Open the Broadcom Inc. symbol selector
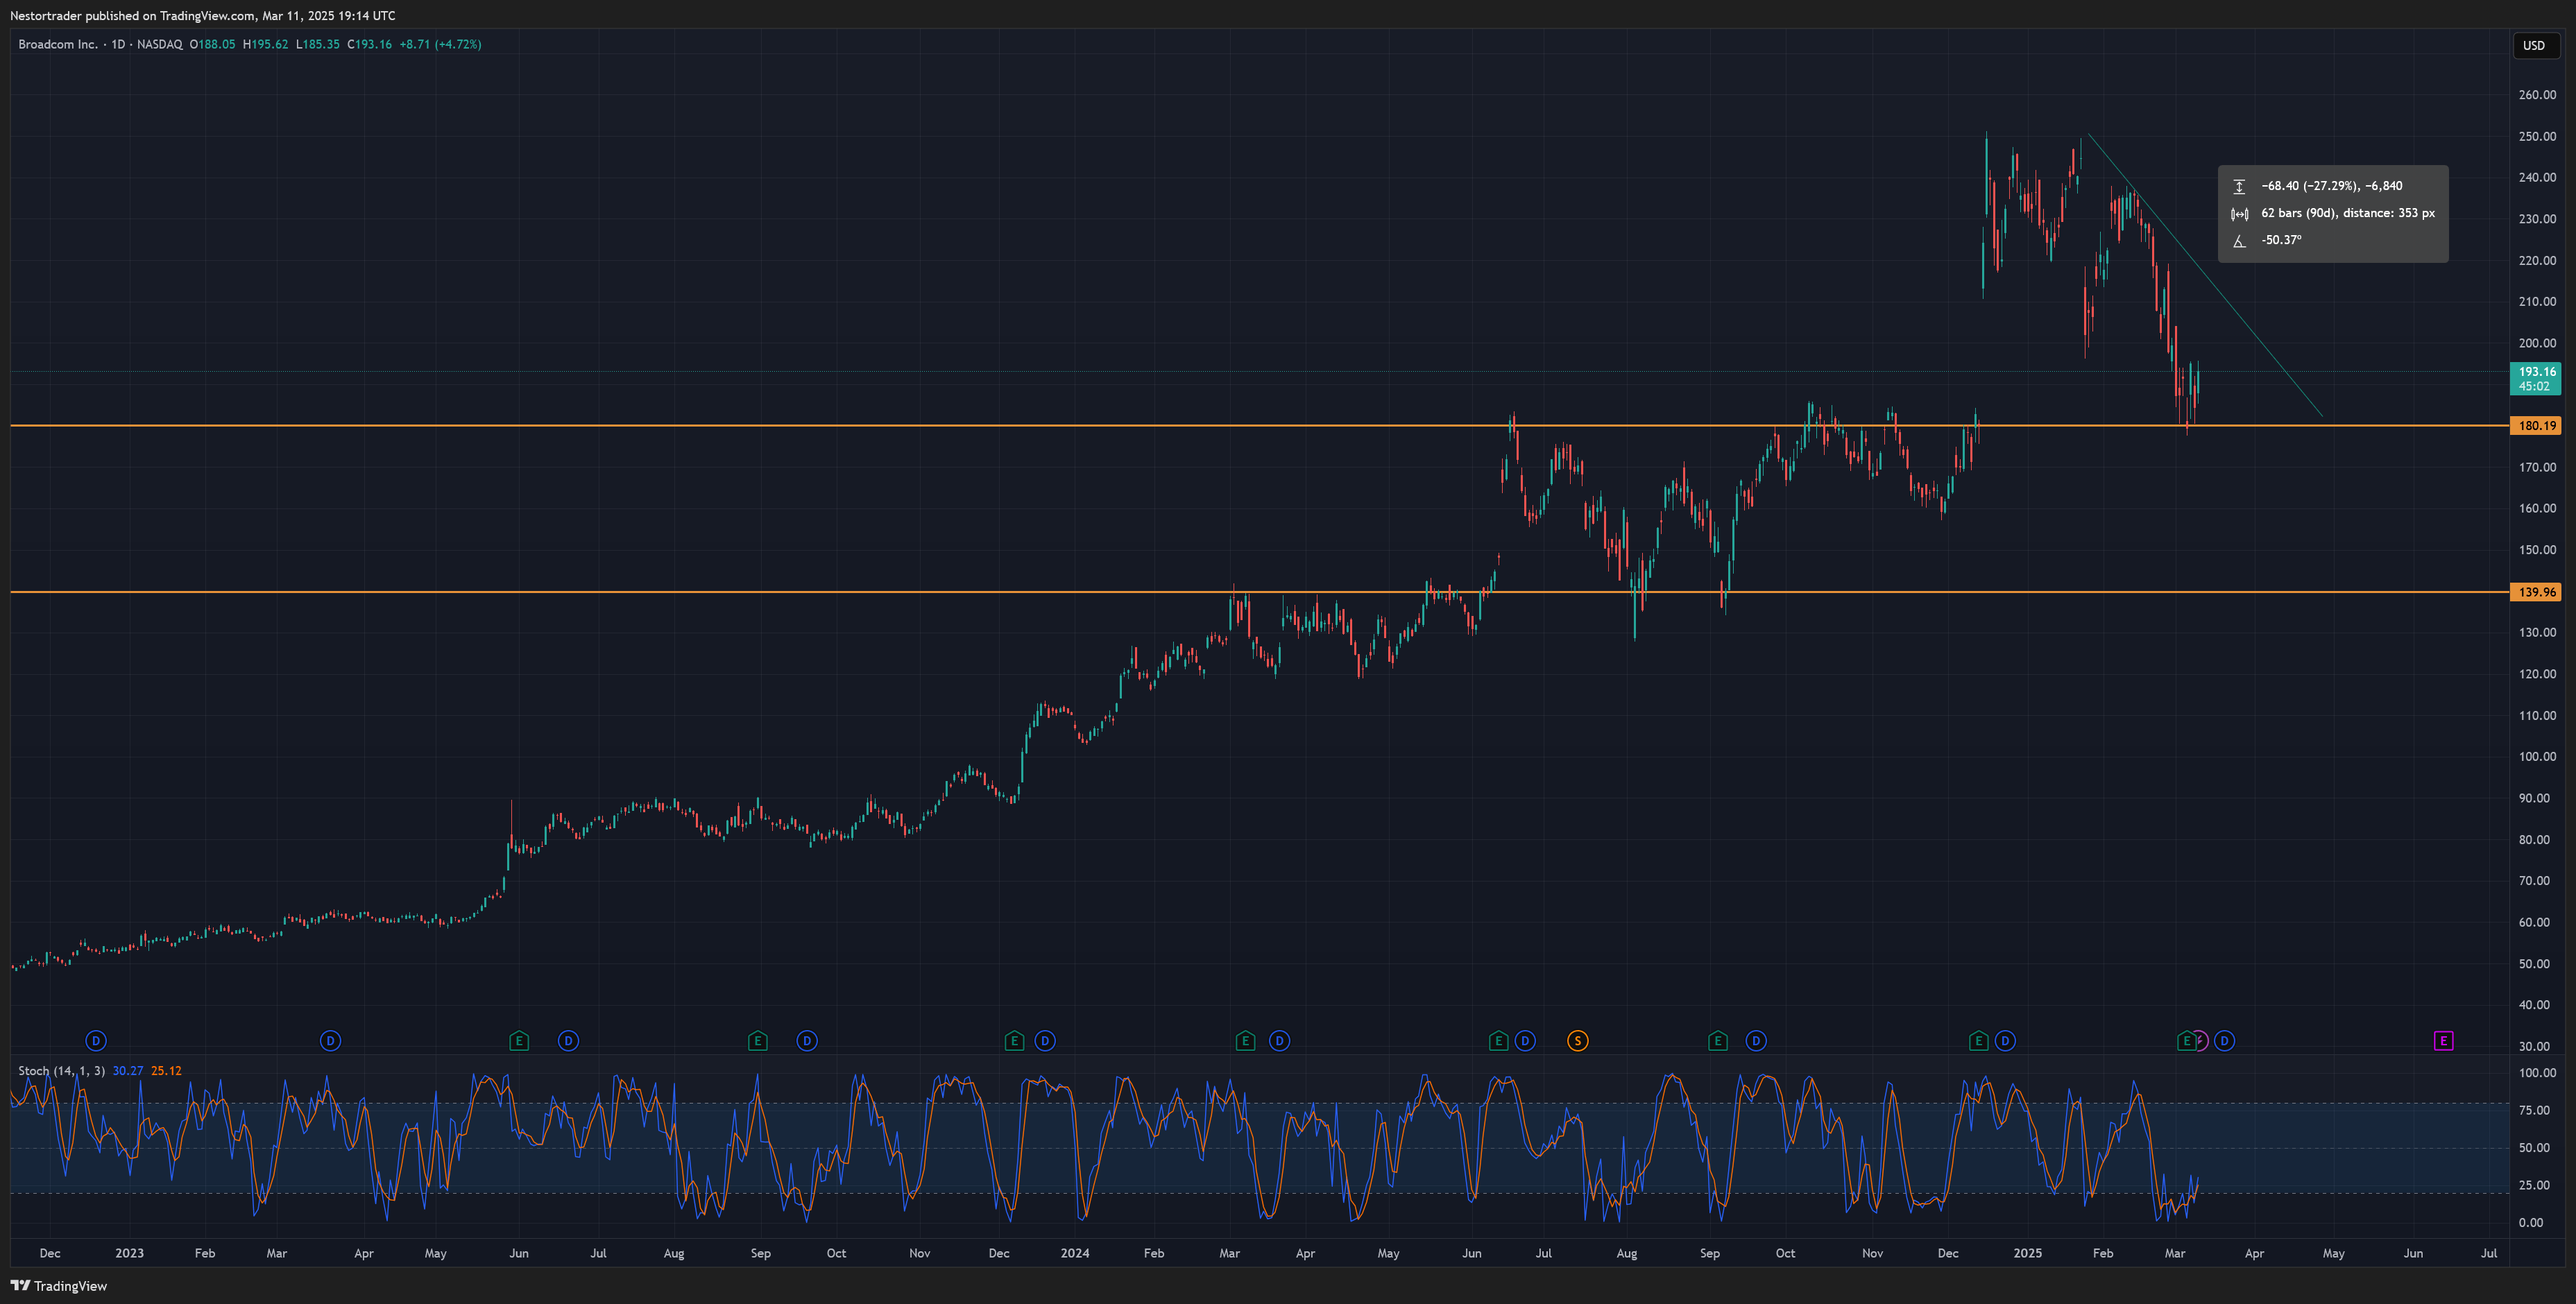2576x1304 pixels. (60, 44)
